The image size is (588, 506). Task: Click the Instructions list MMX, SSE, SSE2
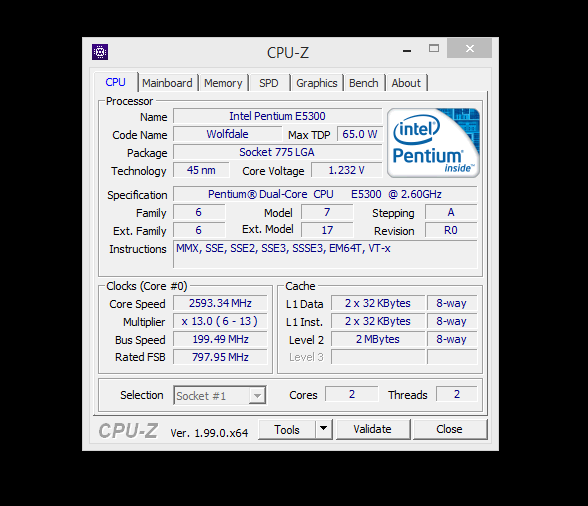[x=325, y=254]
